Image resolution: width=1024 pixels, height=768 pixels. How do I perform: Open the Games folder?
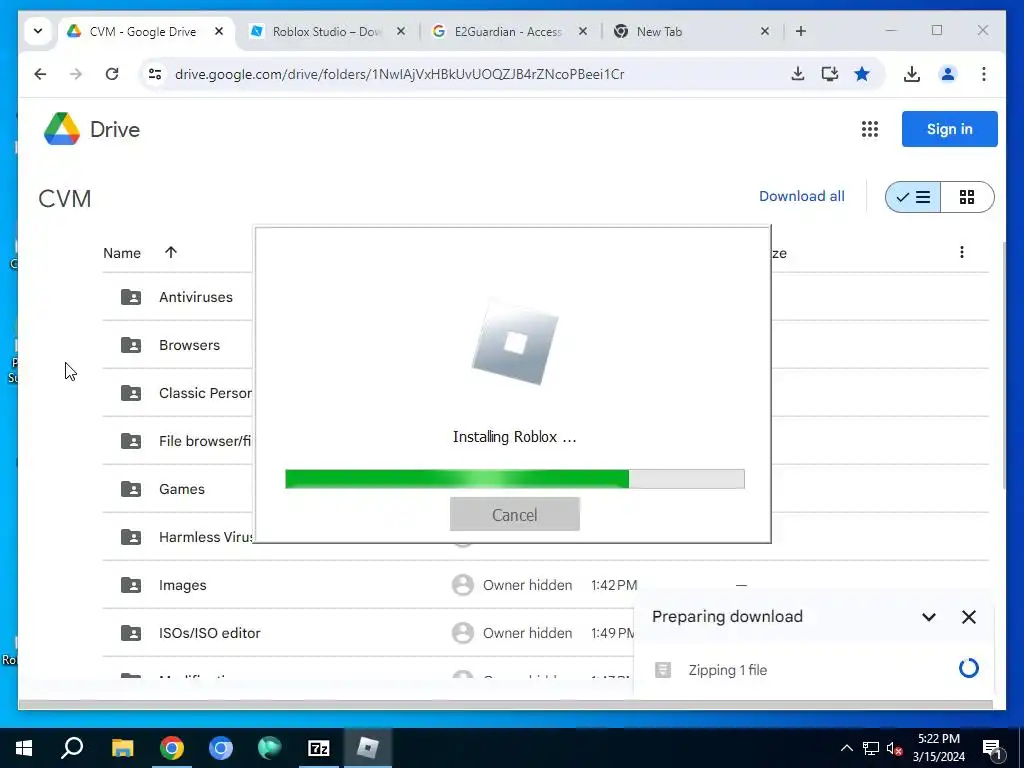[182, 489]
